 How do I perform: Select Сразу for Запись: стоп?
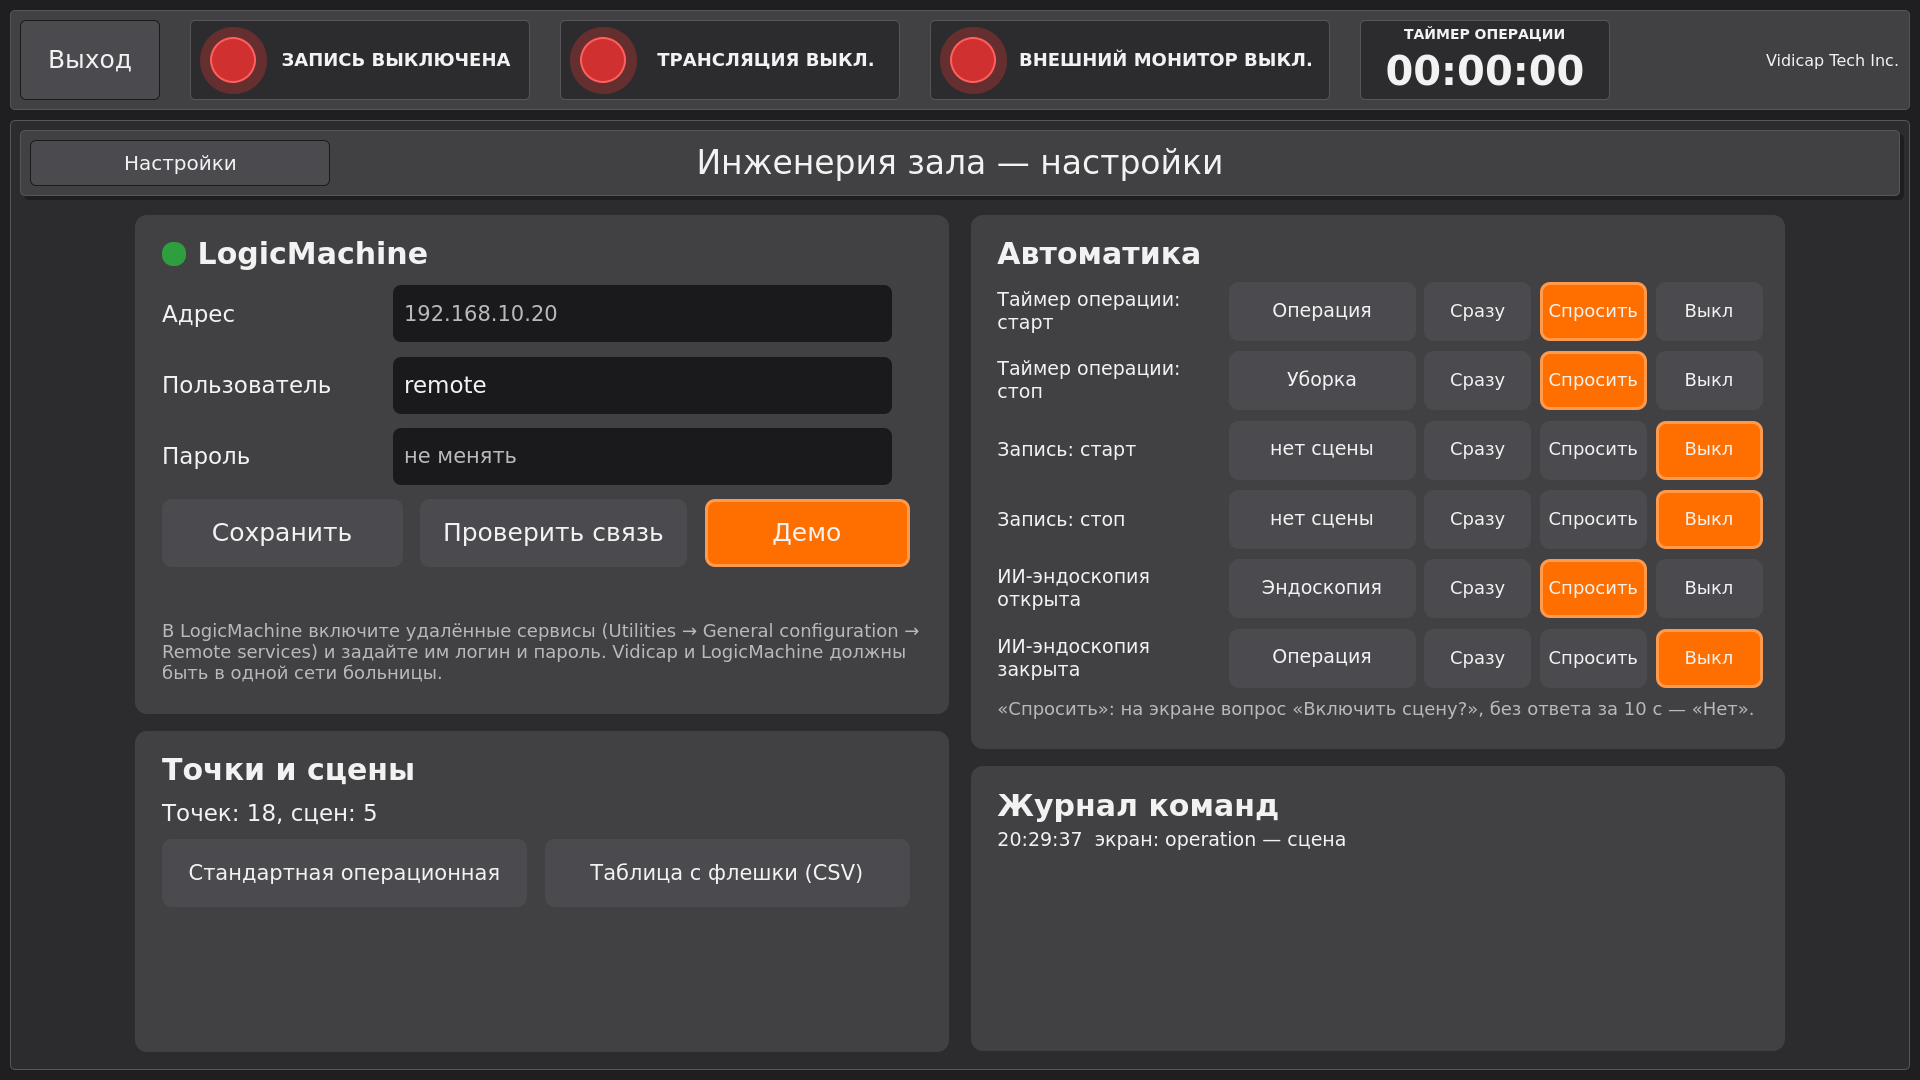click(x=1477, y=519)
